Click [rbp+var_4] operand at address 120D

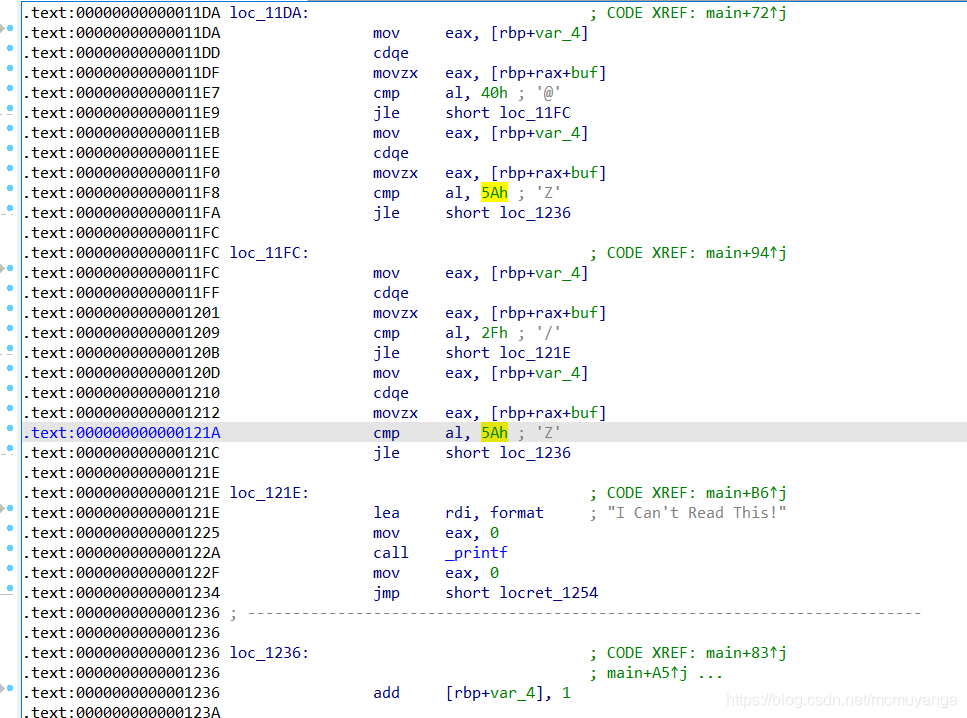click(540, 373)
